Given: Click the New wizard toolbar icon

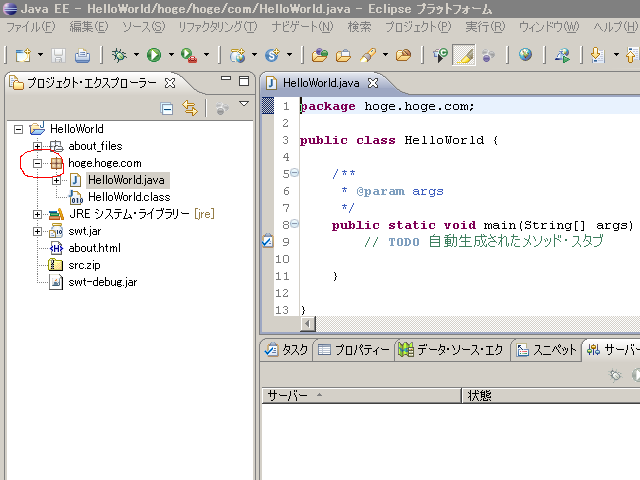Looking at the screenshot, I should tap(23, 55).
